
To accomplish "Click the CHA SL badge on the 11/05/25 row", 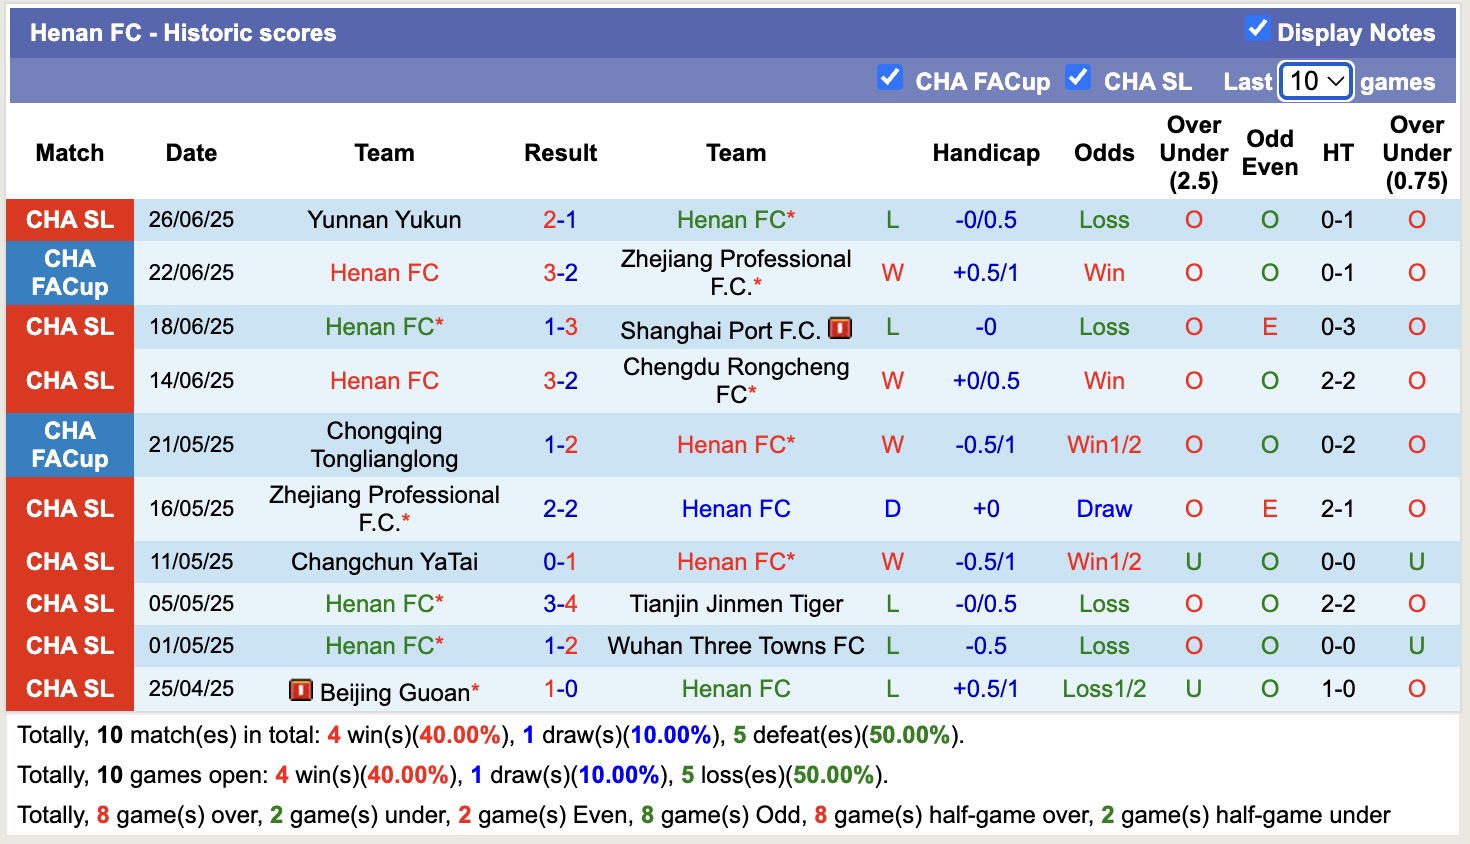I will pyautogui.click(x=69, y=561).
